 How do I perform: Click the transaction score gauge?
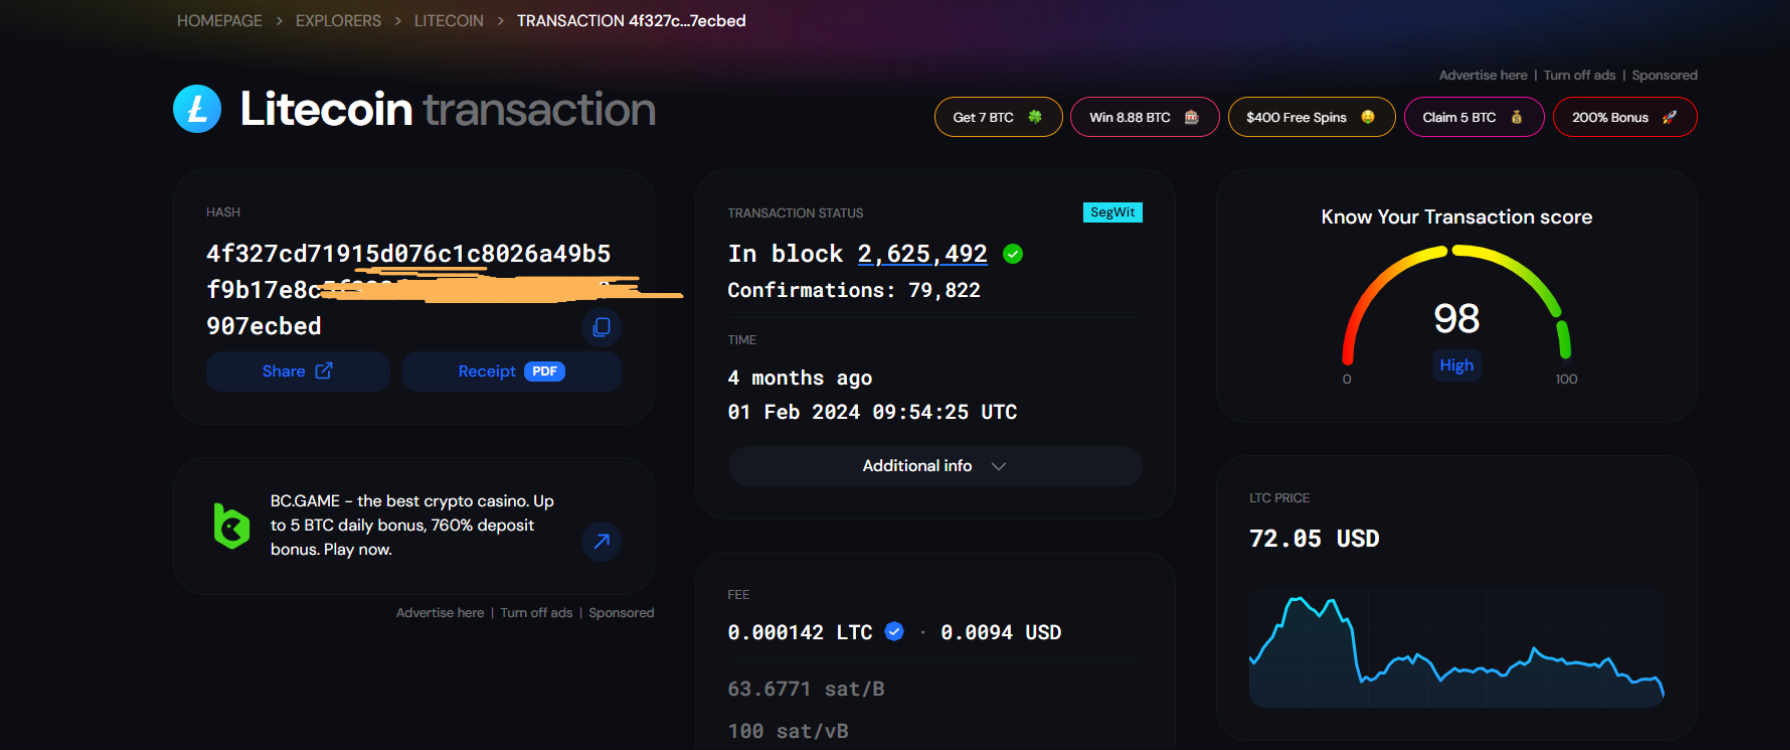[1457, 305]
